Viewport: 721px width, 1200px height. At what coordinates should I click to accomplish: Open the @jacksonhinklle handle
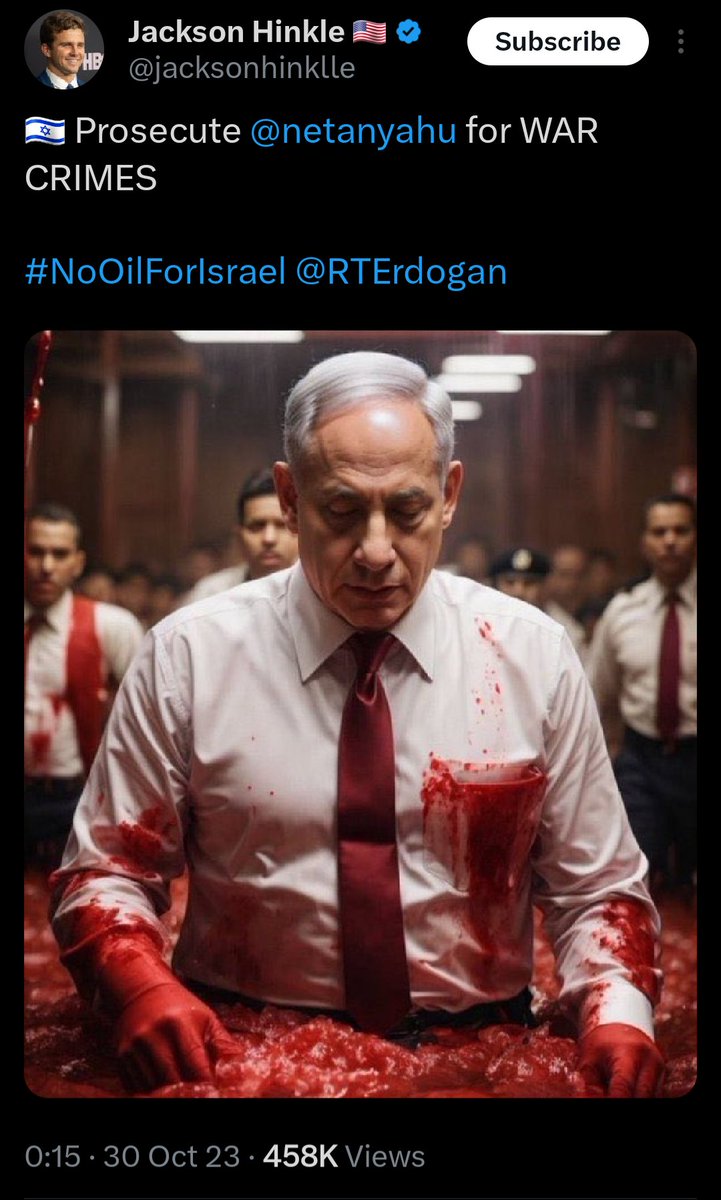pyautogui.click(x=241, y=69)
